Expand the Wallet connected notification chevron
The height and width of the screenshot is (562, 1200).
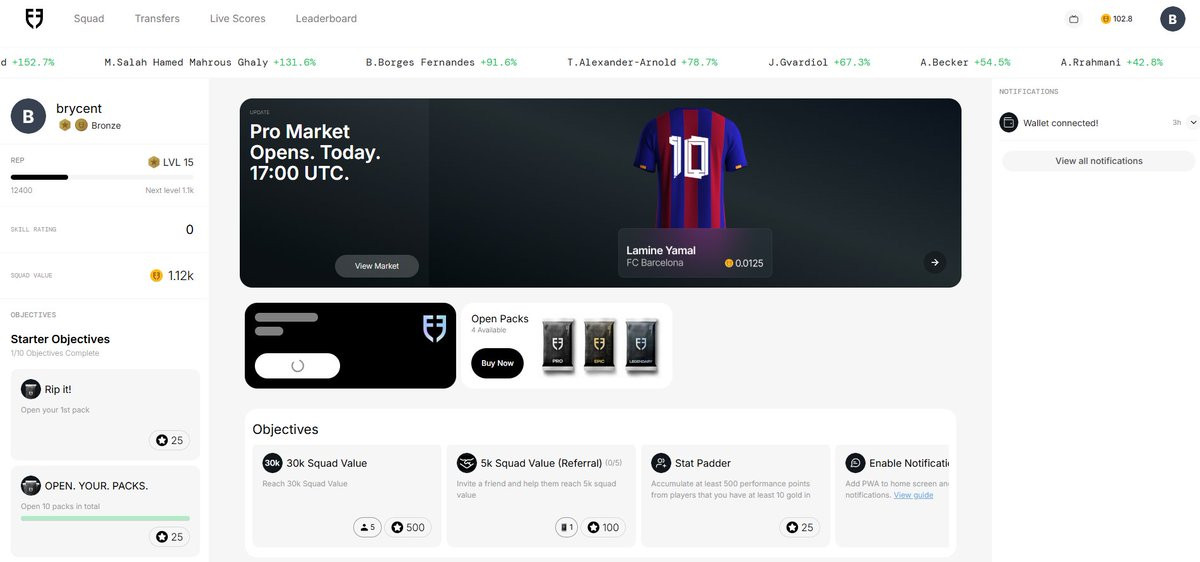[1193, 122]
